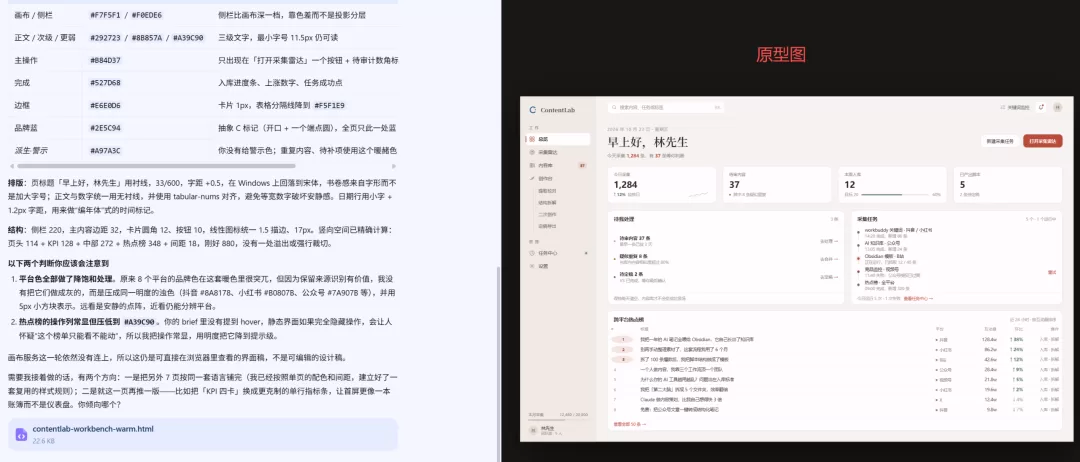Click the #F5F1E9 color code in 边框 row

point(329,105)
